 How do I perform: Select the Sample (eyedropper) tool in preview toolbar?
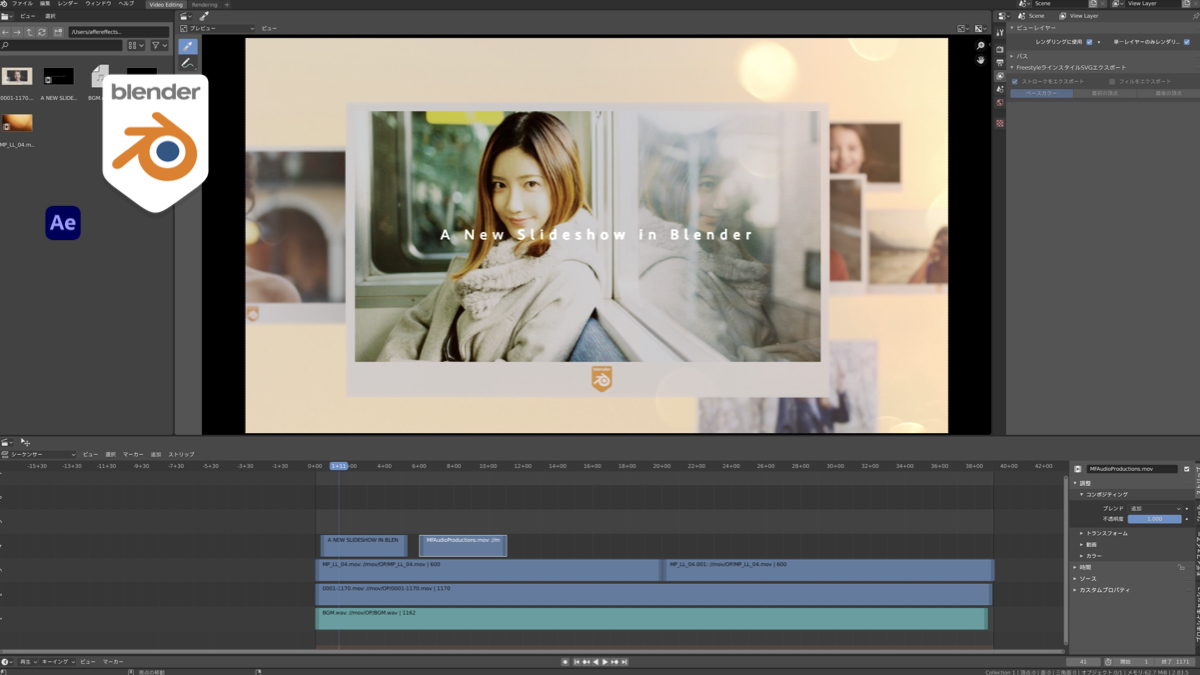[x=188, y=46]
